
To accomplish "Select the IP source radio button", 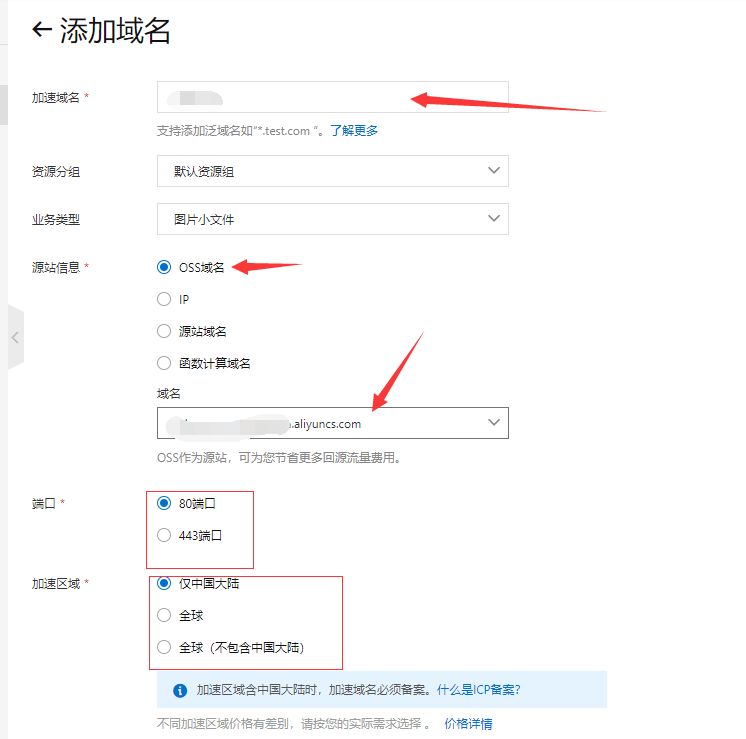I will coord(164,299).
